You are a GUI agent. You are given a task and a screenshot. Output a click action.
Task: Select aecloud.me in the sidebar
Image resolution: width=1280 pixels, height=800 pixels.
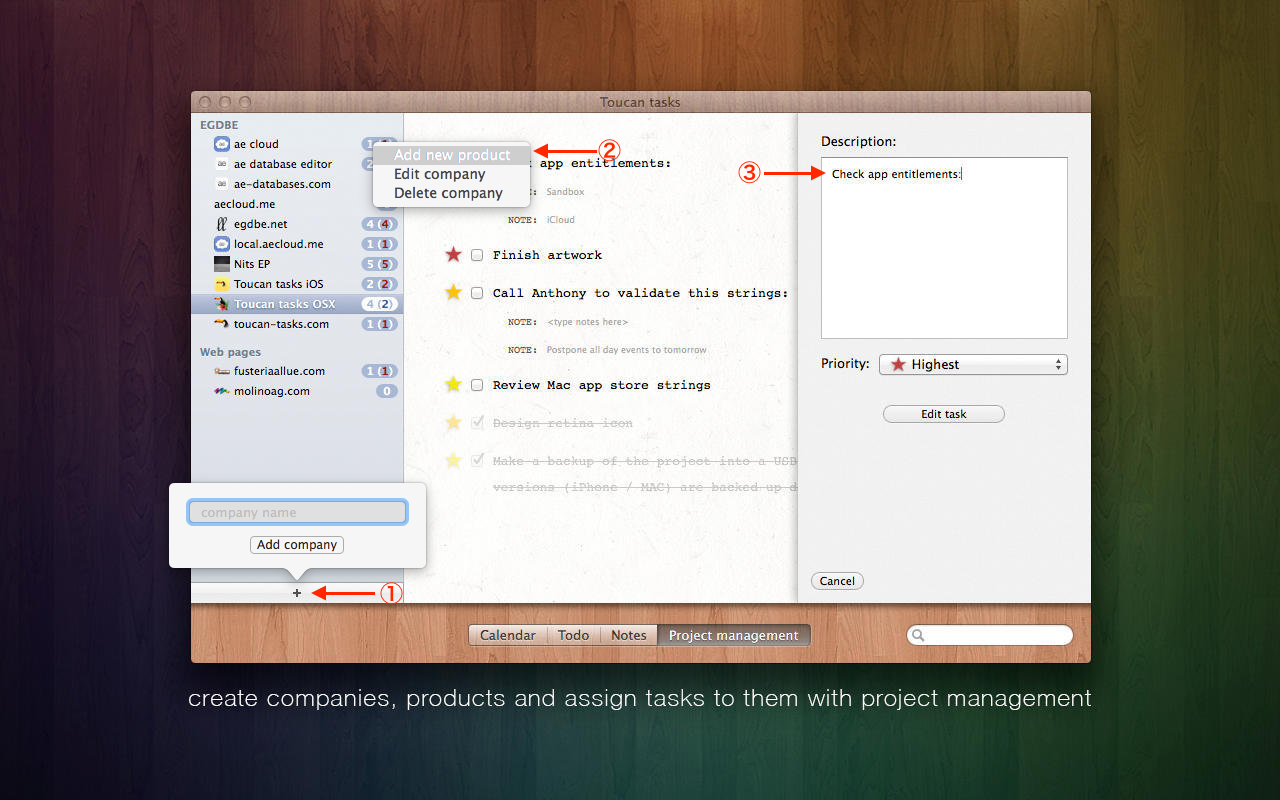click(297, 204)
